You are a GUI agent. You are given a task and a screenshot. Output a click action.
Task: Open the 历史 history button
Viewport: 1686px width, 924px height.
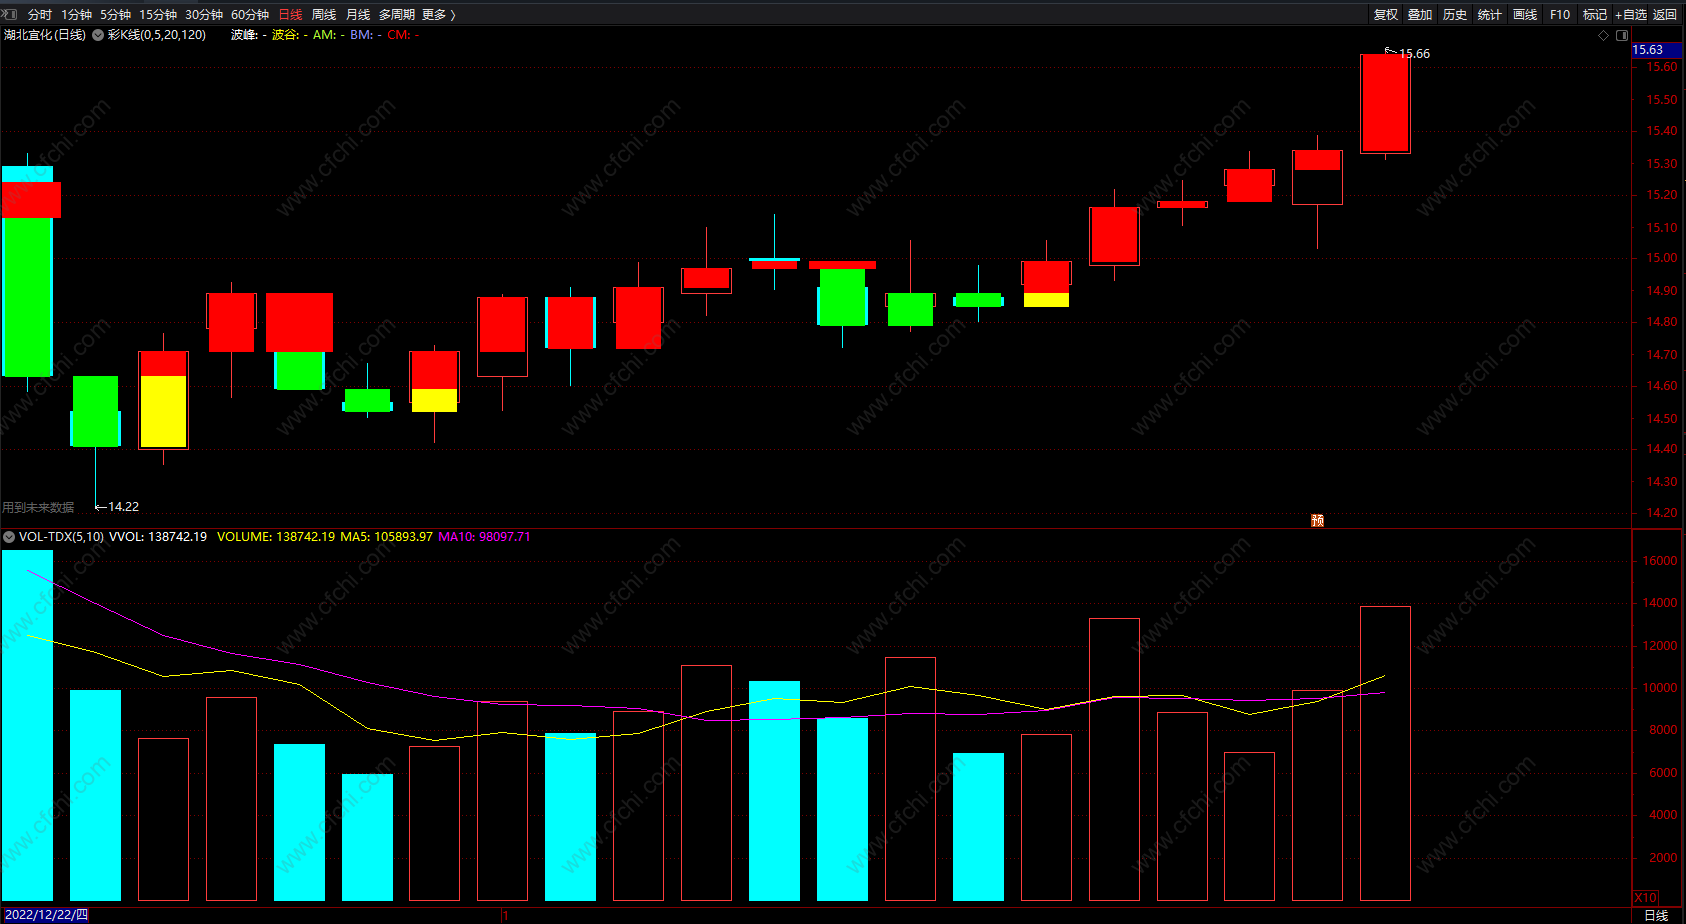coord(1455,14)
